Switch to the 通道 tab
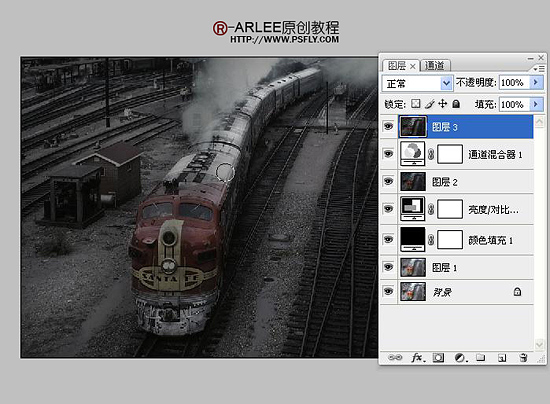 click(x=435, y=66)
